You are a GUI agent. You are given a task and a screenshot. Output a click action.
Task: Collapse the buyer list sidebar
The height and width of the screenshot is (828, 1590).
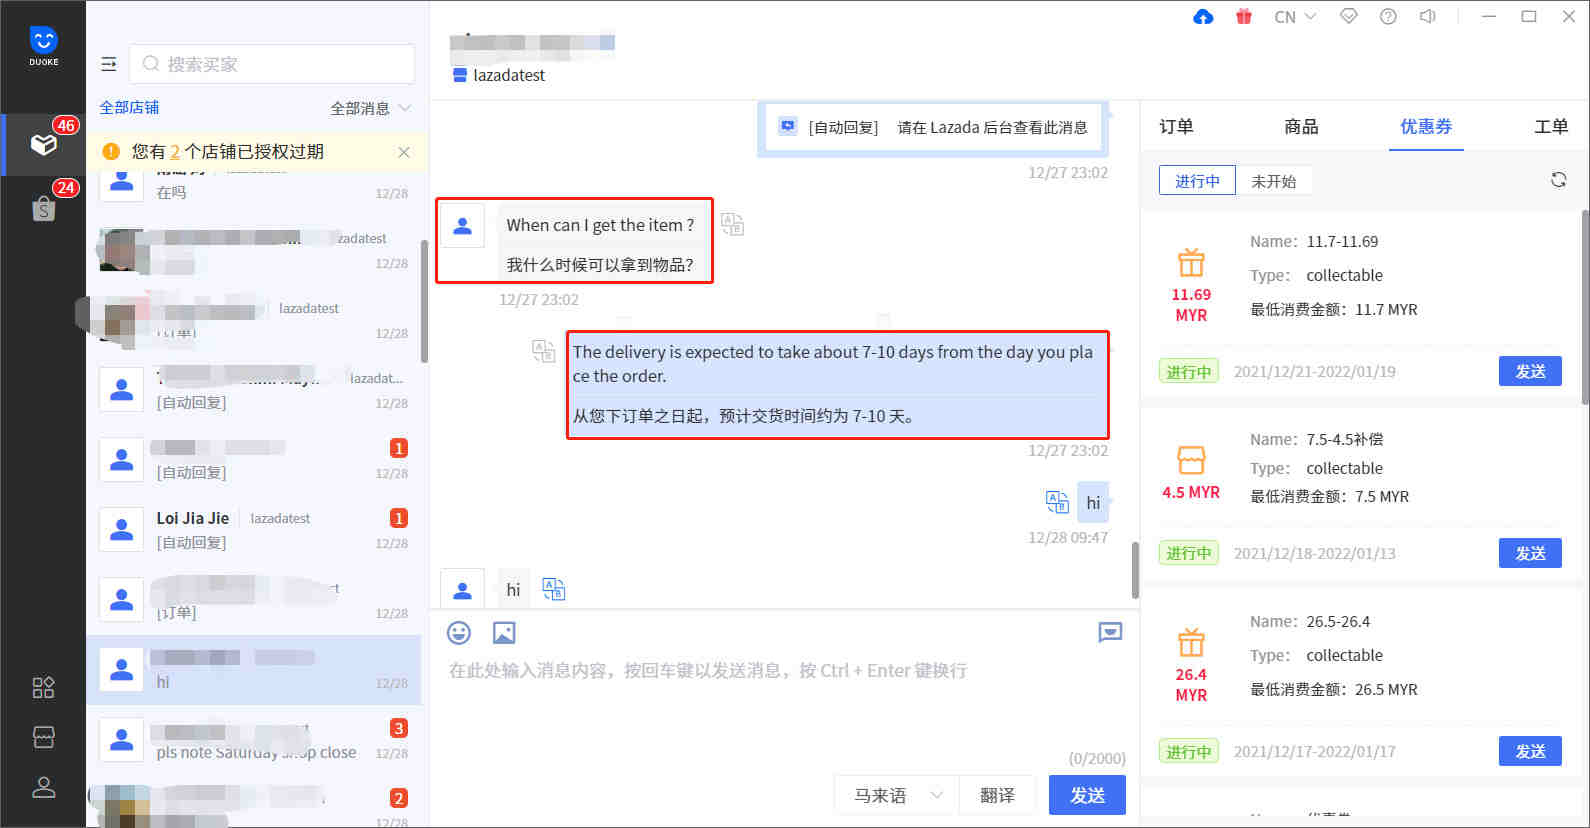click(x=109, y=64)
